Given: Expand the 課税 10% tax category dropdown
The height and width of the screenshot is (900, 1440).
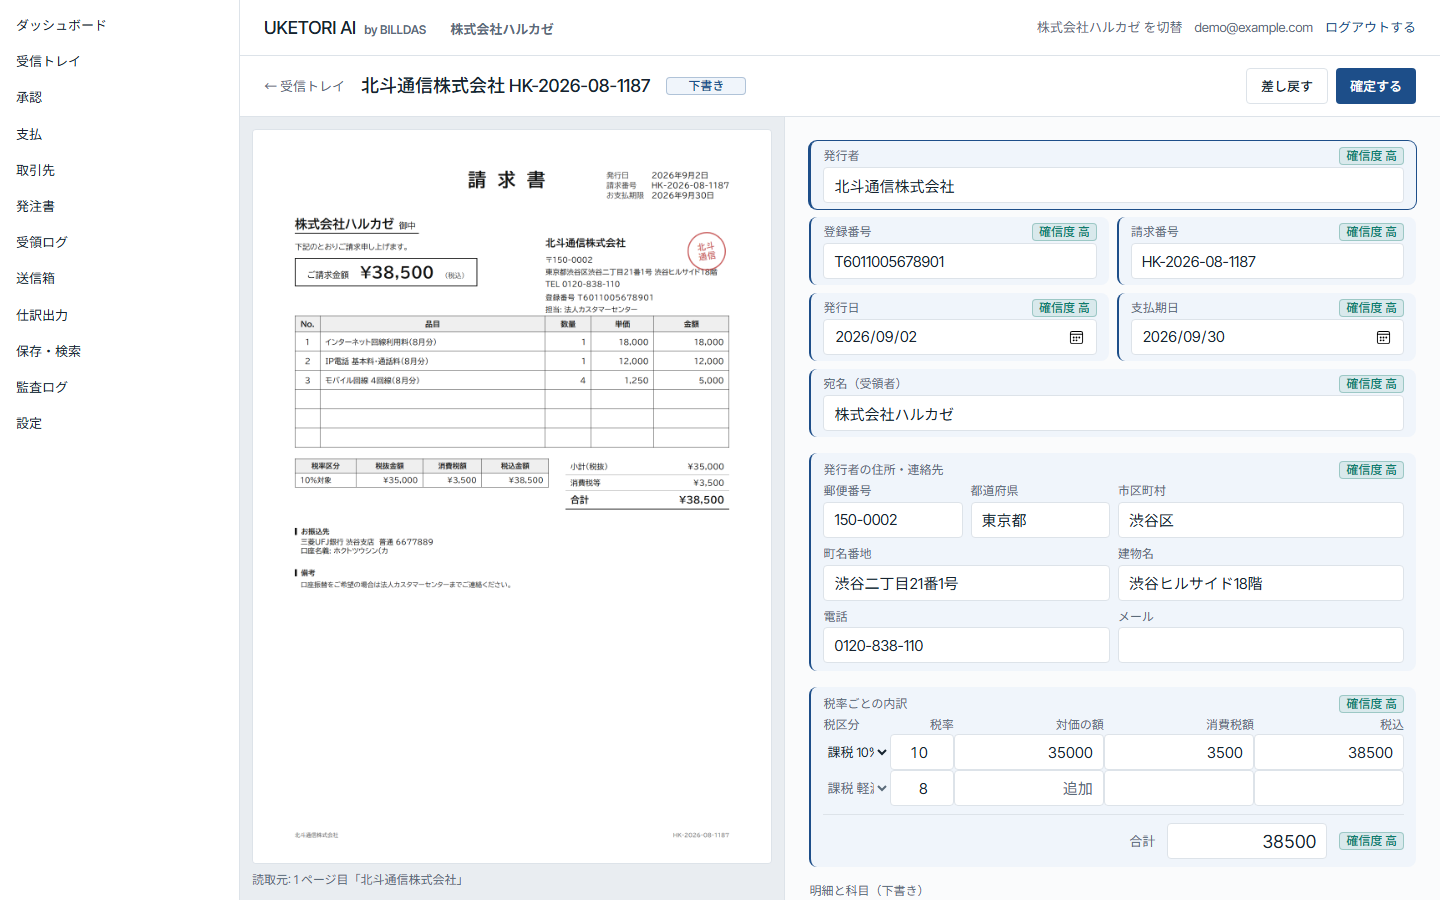Looking at the screenshot, I should 857,752.
